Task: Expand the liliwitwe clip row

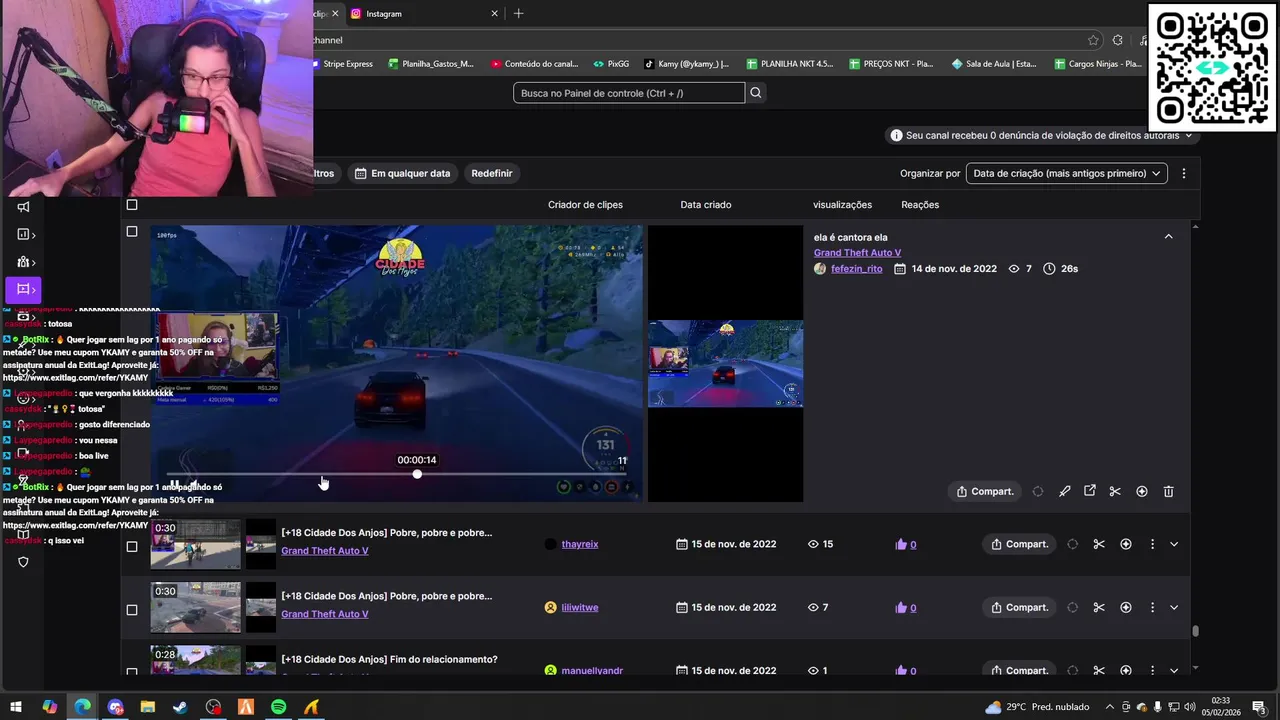Action: point(1174,607)
